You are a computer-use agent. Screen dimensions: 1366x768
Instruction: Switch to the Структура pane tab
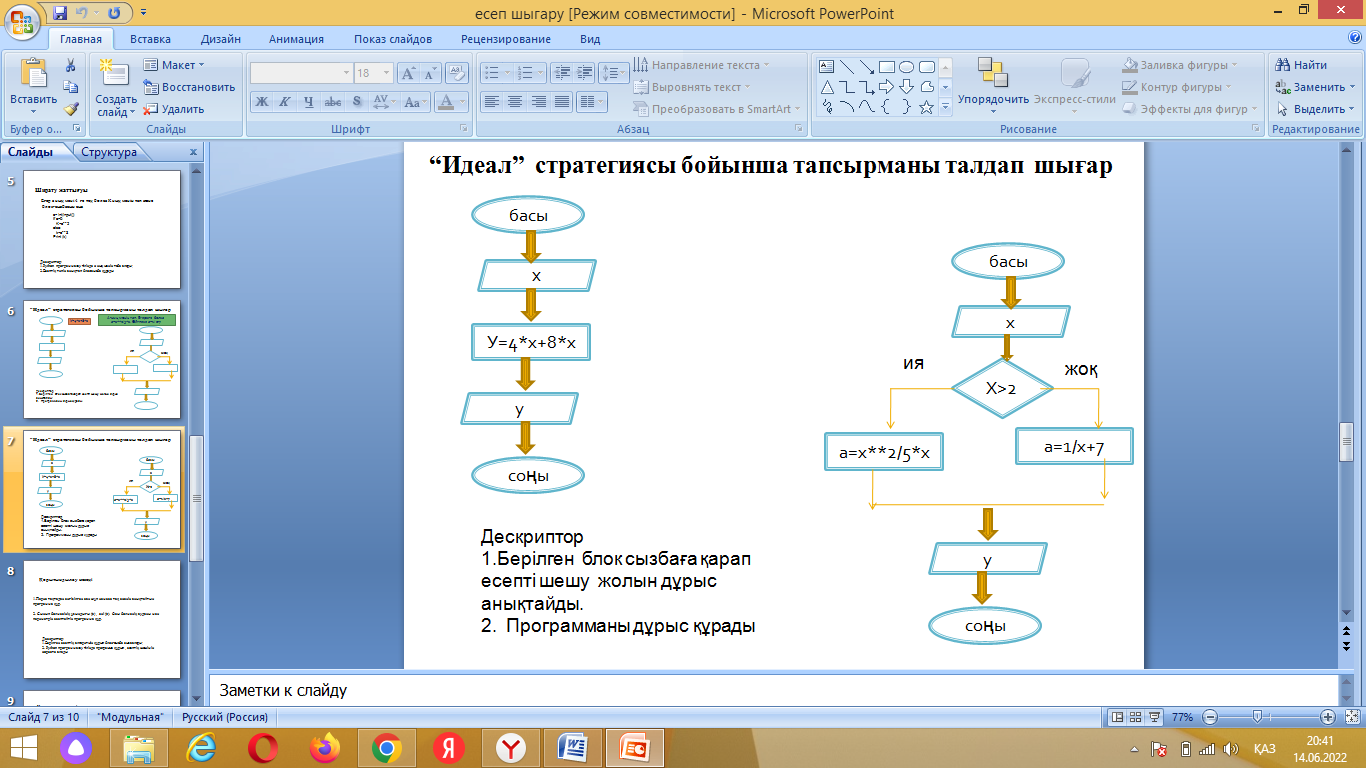click(110, 152)
